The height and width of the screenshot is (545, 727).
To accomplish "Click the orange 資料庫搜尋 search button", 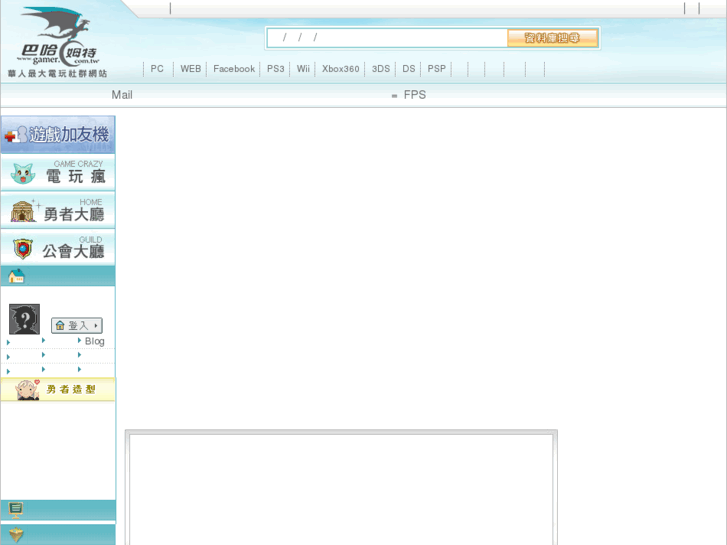I will (x=552, y=38).
